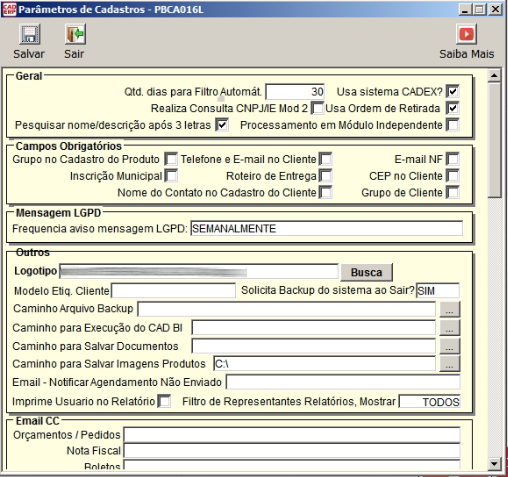Enable Grupo de Cliente checkbox
The width and height of the screenshot is (508, 477).
[x=453, y=192]
